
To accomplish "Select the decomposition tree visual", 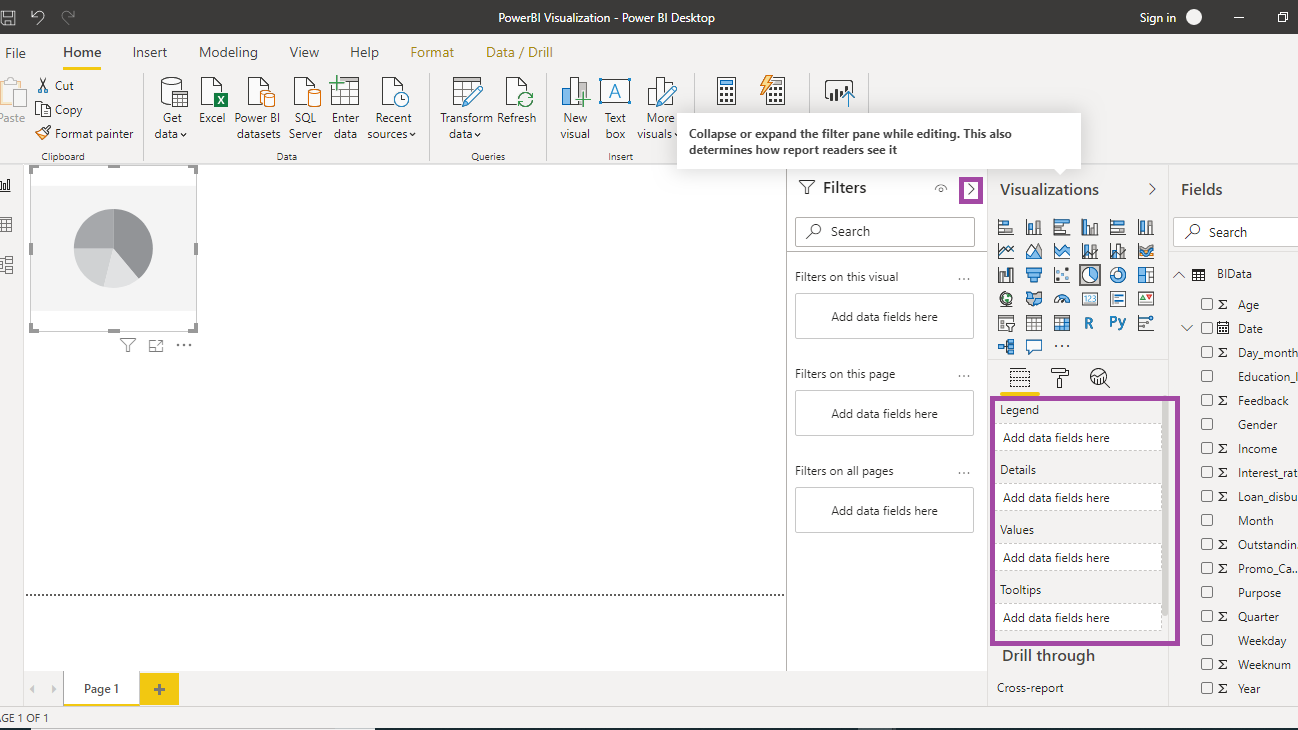I will coord(1006,347).
